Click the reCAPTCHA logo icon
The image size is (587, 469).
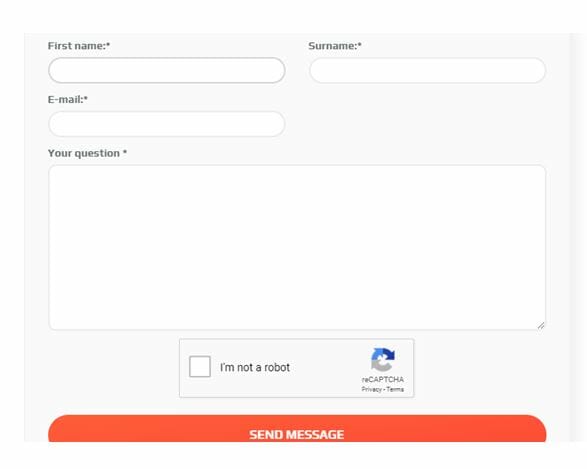click(383, 359)
